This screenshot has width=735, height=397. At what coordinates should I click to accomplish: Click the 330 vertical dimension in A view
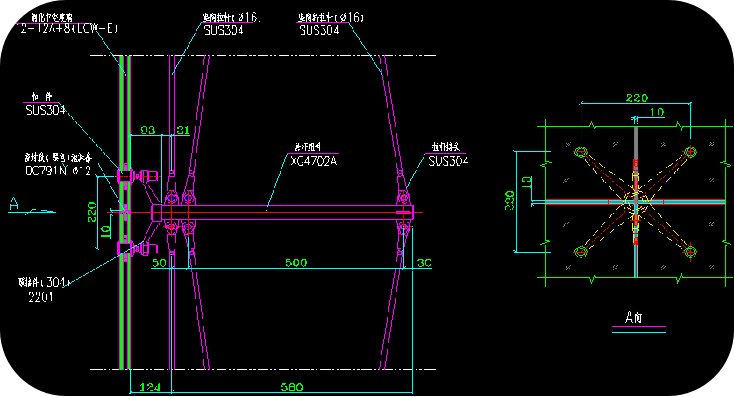pyautogui.click(x=510, y=200)
